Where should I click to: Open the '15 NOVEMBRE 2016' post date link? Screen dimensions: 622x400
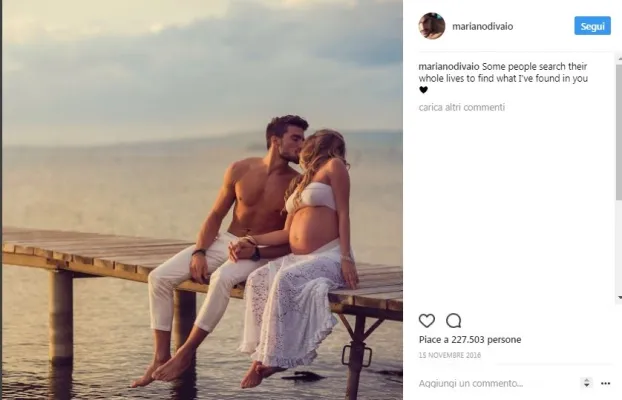click(x=448, y=356)
